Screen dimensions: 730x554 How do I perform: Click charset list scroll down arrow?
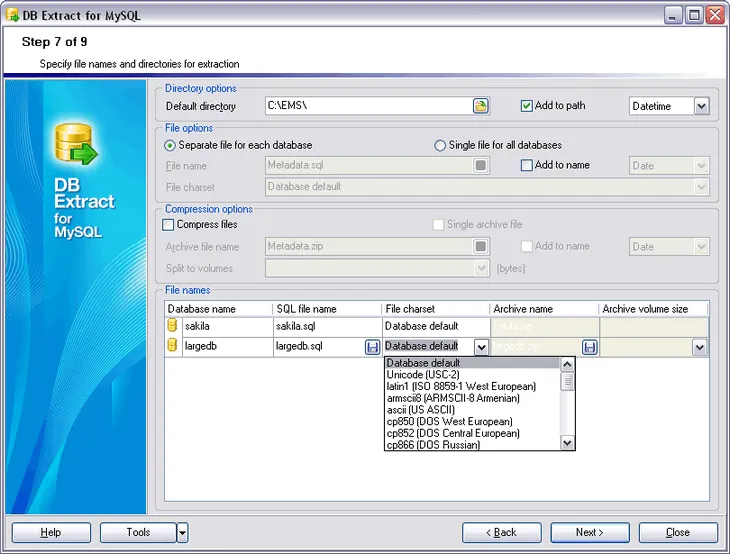(567, 443)
